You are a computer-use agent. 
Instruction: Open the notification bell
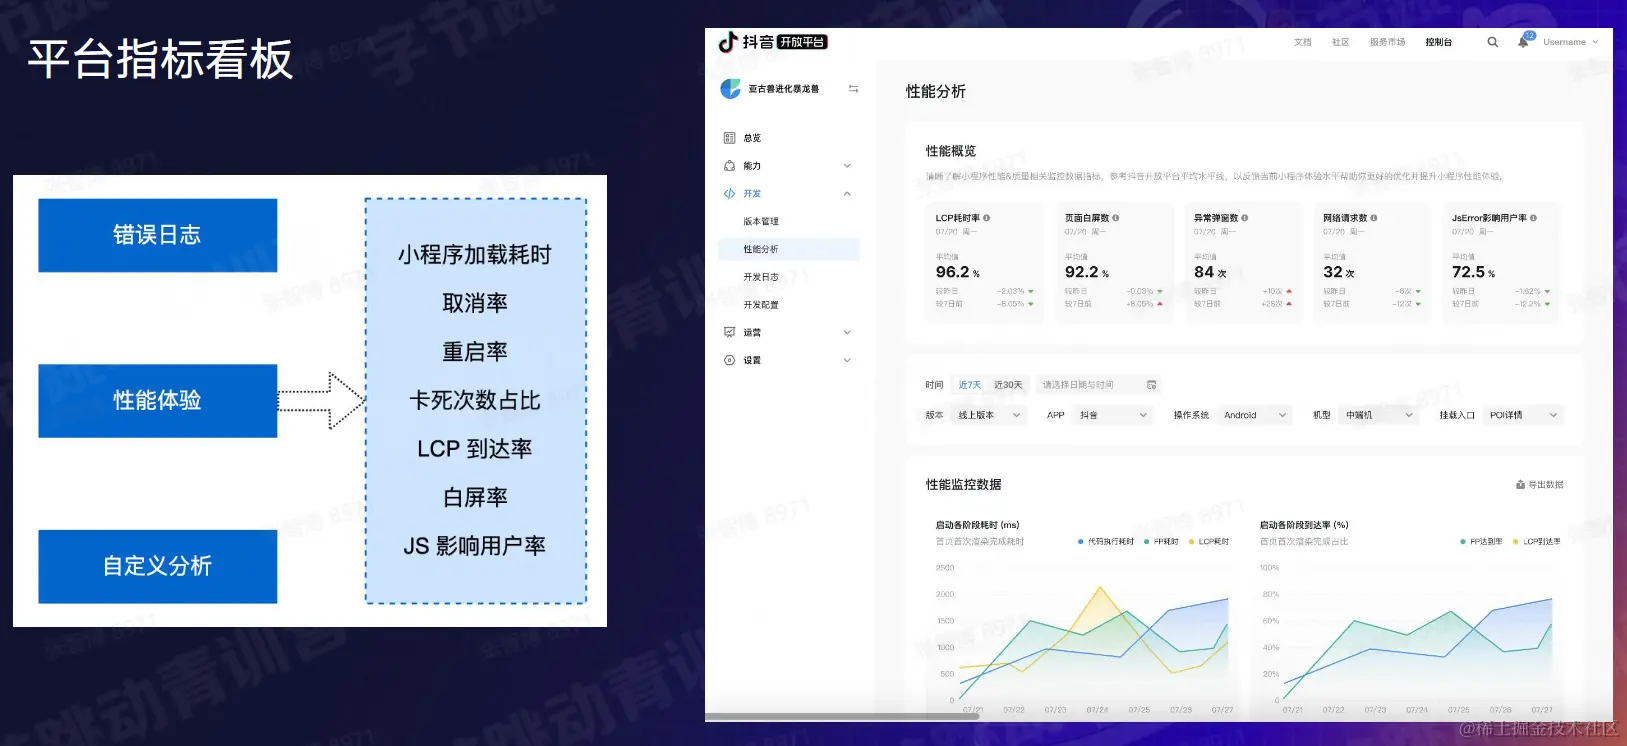(x=1523, y=42)
